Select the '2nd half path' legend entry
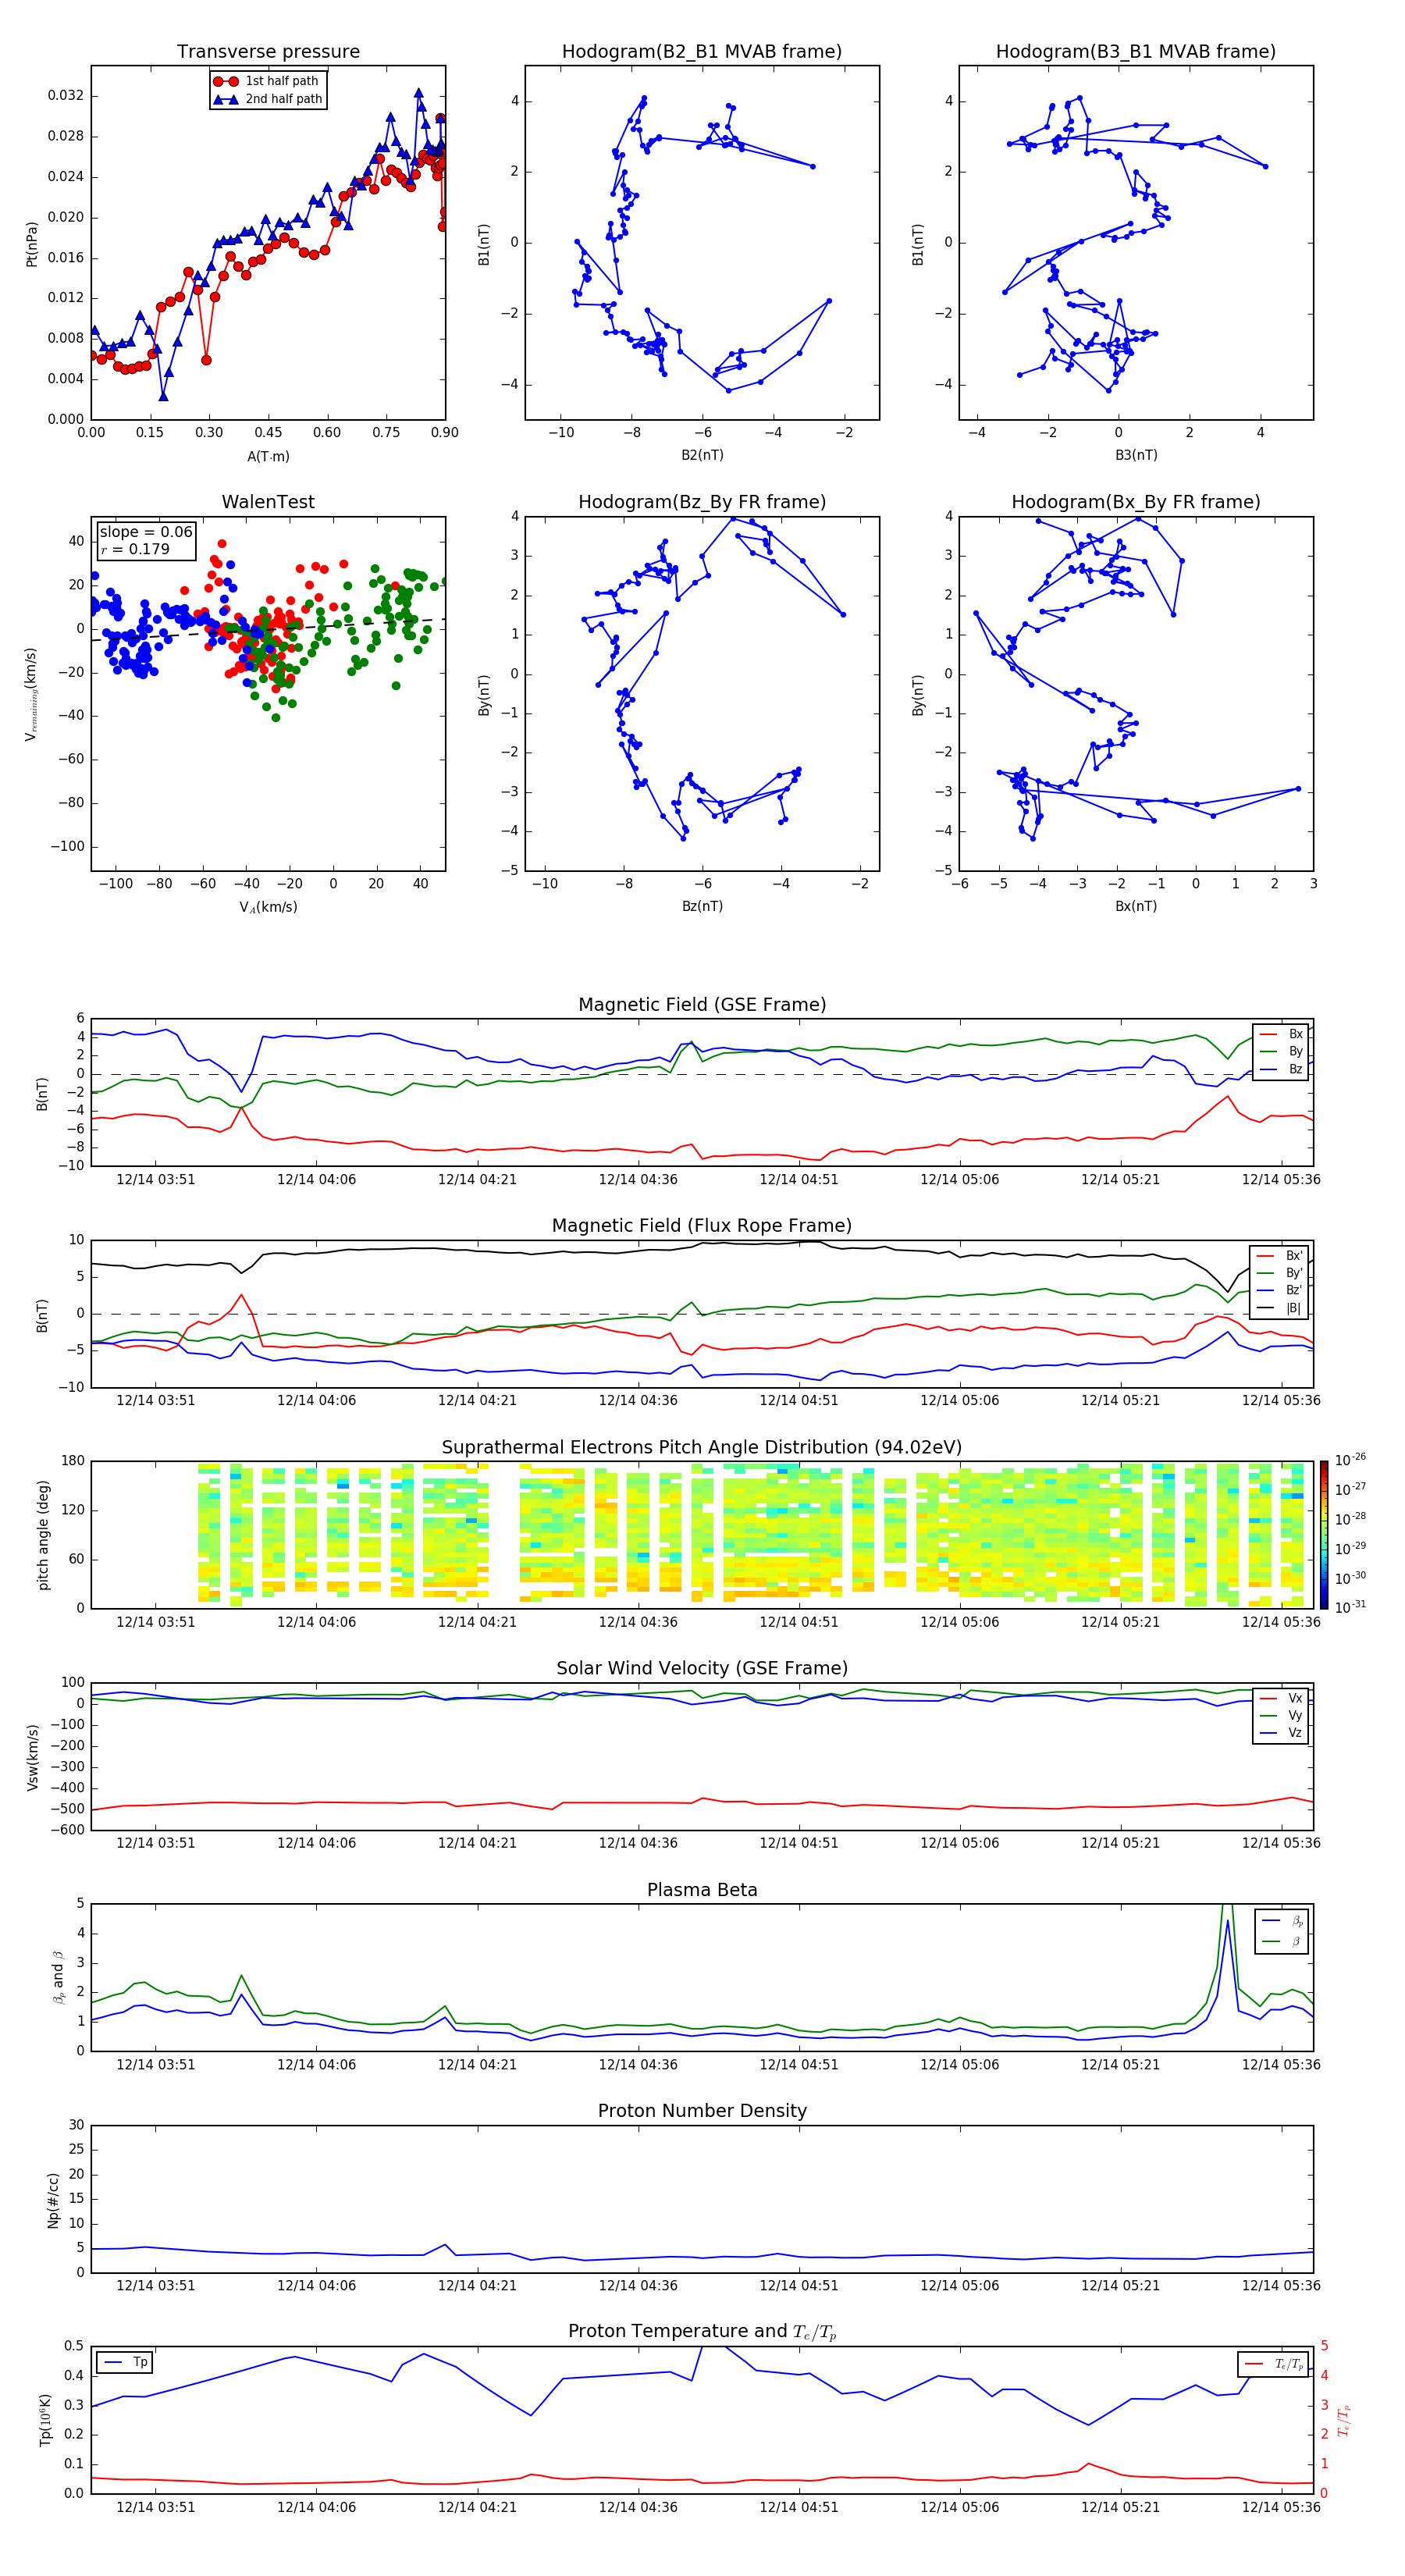This screenshot has height=2576, width=1405. pos(268,99)
